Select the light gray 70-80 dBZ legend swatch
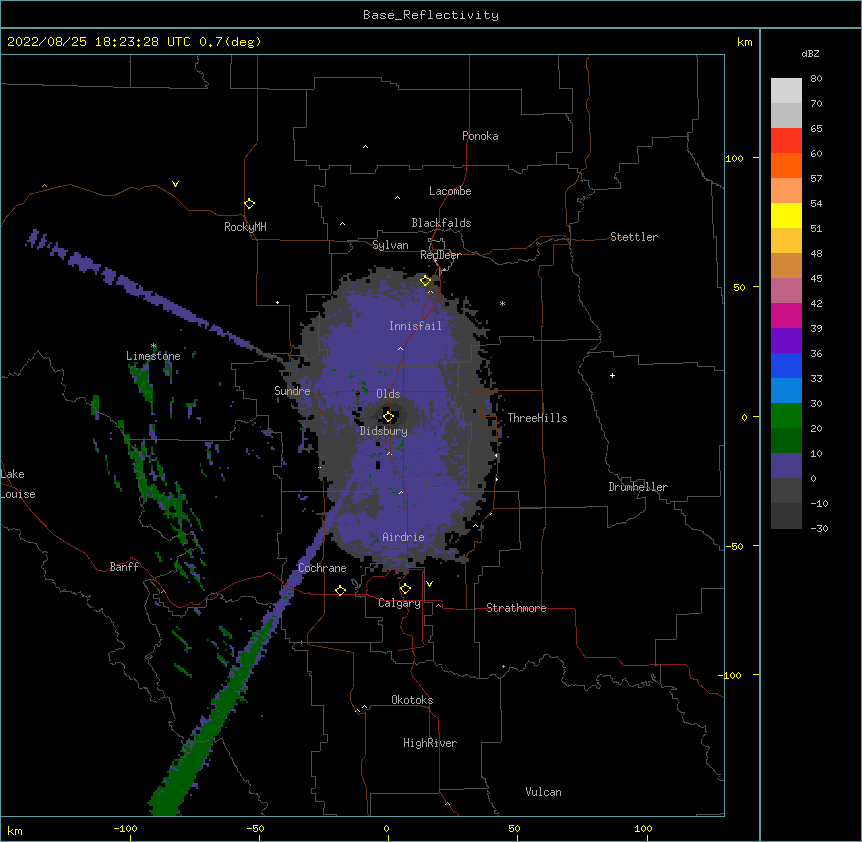Screen dimensions: 862x842 [x=786, y=90]
